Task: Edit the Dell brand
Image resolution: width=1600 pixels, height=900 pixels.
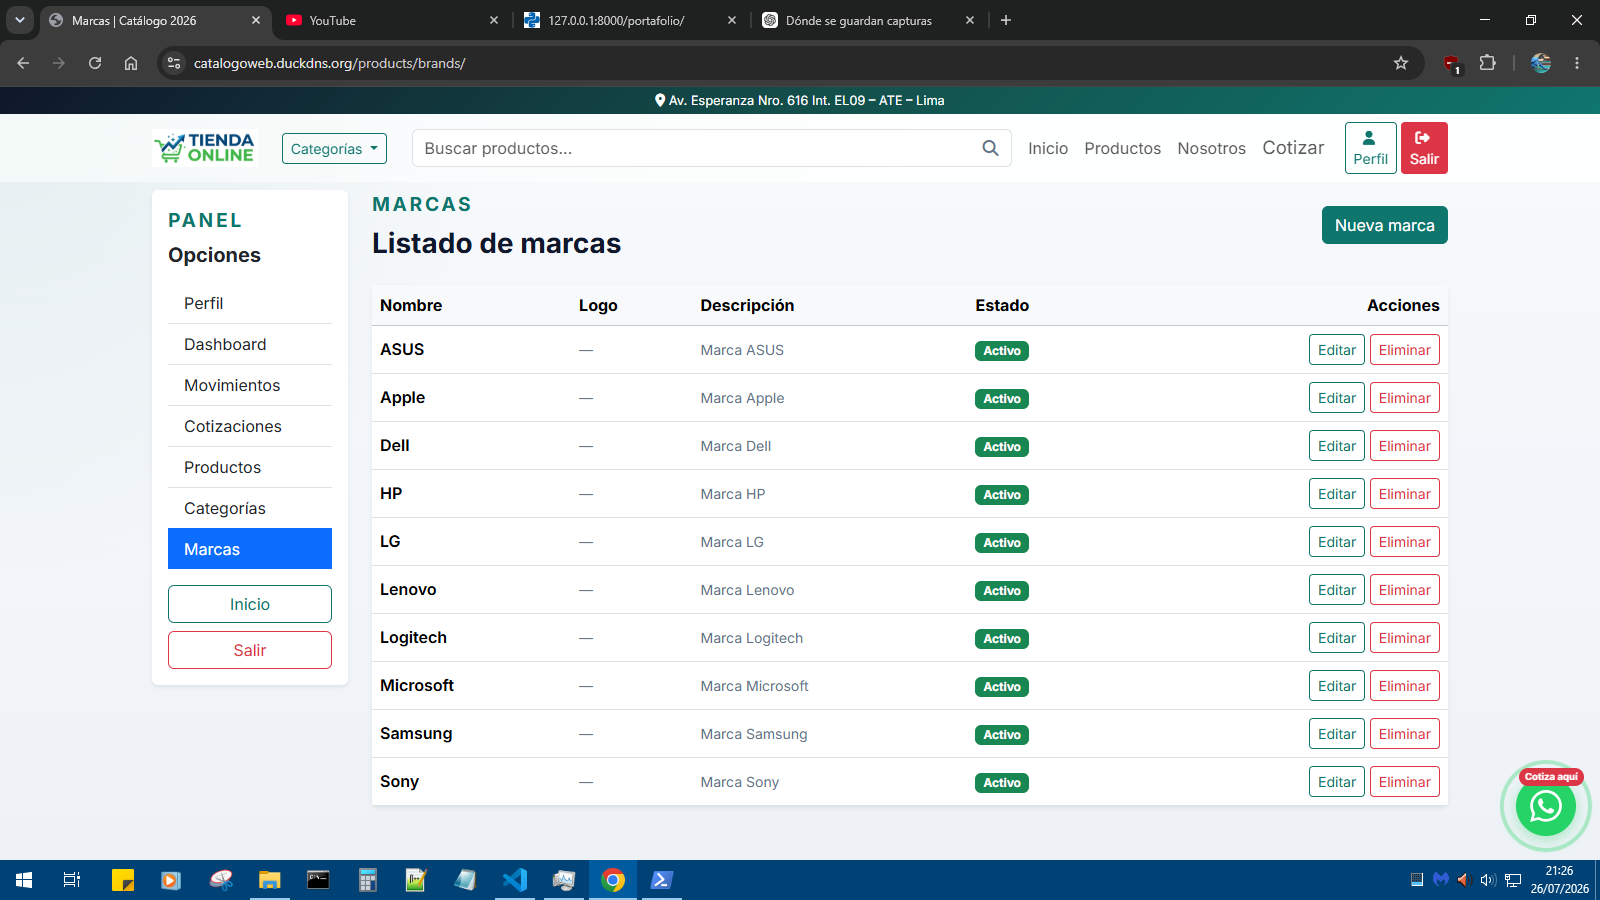Action: tap(1336, 446)
